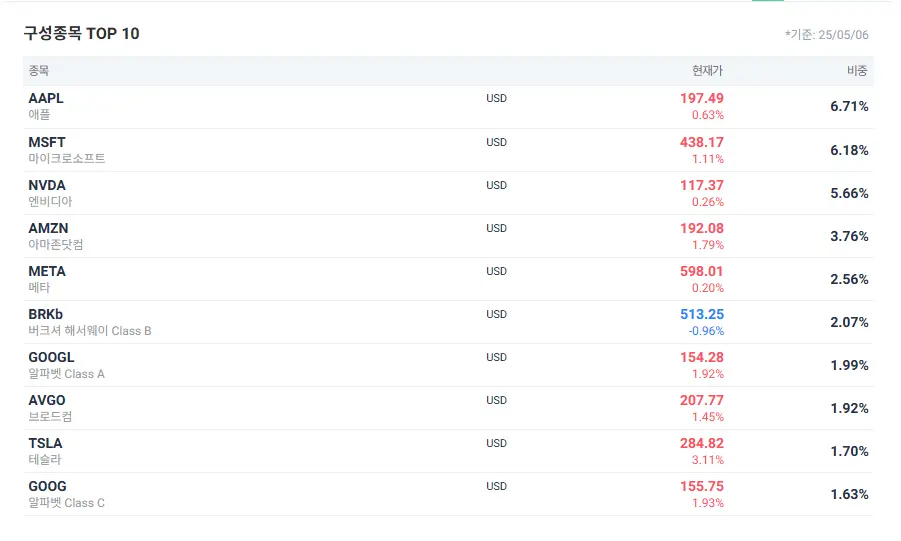This screenshot has width=901, height=541.
Task: Click META change 0.20%
Action: (708, 287)
